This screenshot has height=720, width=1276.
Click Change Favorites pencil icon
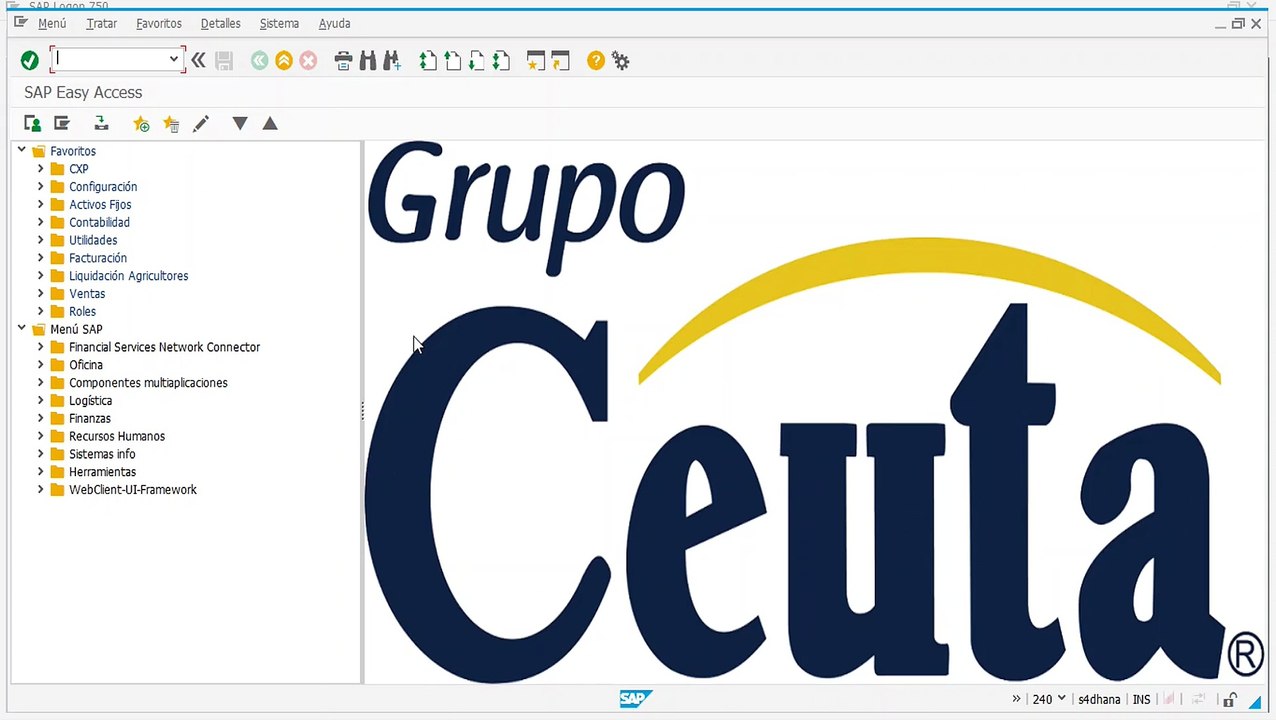[201, 123]
